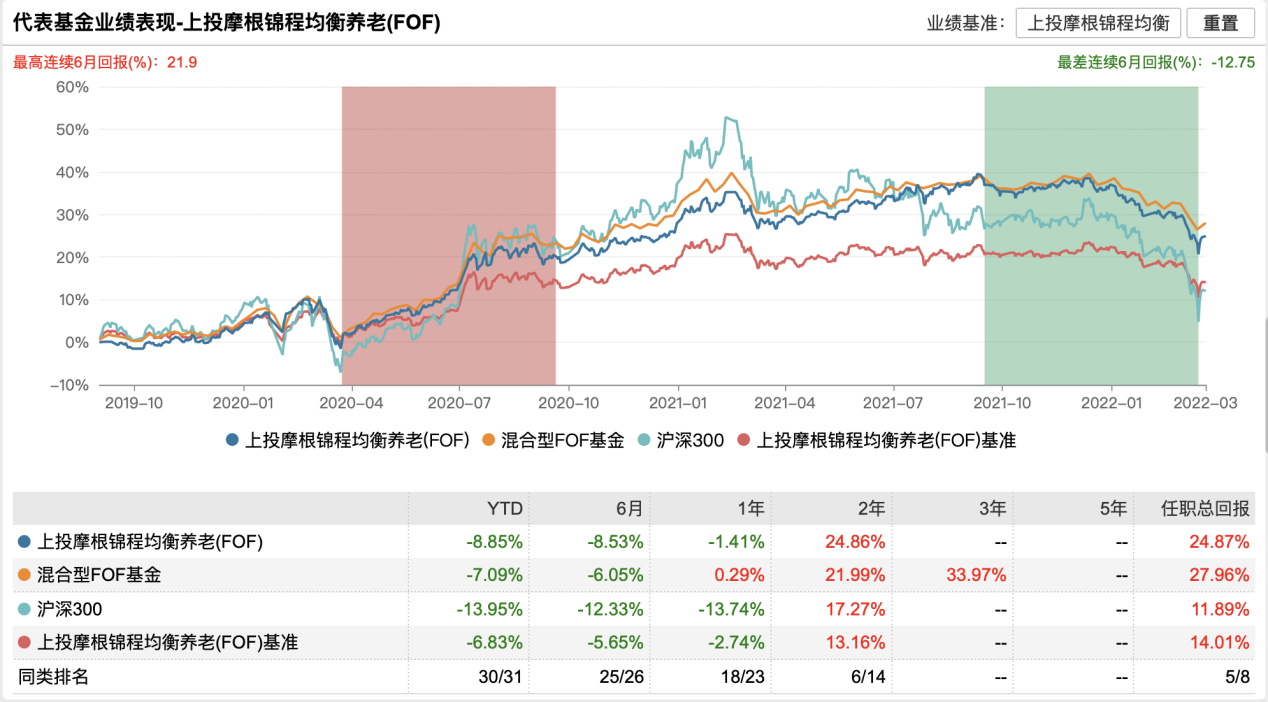Click orange dot beside 混合型FOF基金 table row
This screenshot has height=702, width=1268.
tap(24, 575)
